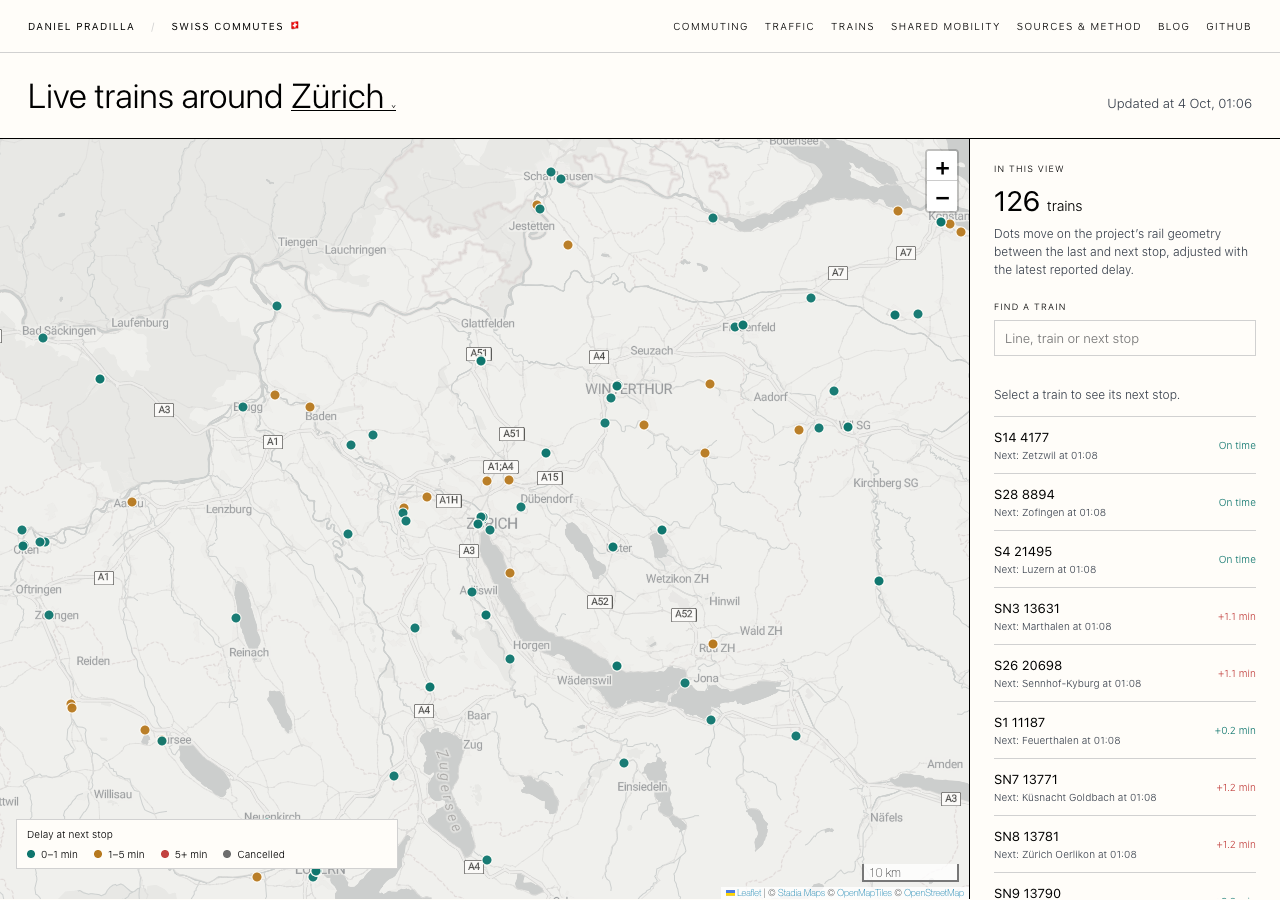Image resolution: width=1280 pixels, height=900 pixels.
Task: Click the green train dot near Reinach
Action: click(x=236, y=618)
